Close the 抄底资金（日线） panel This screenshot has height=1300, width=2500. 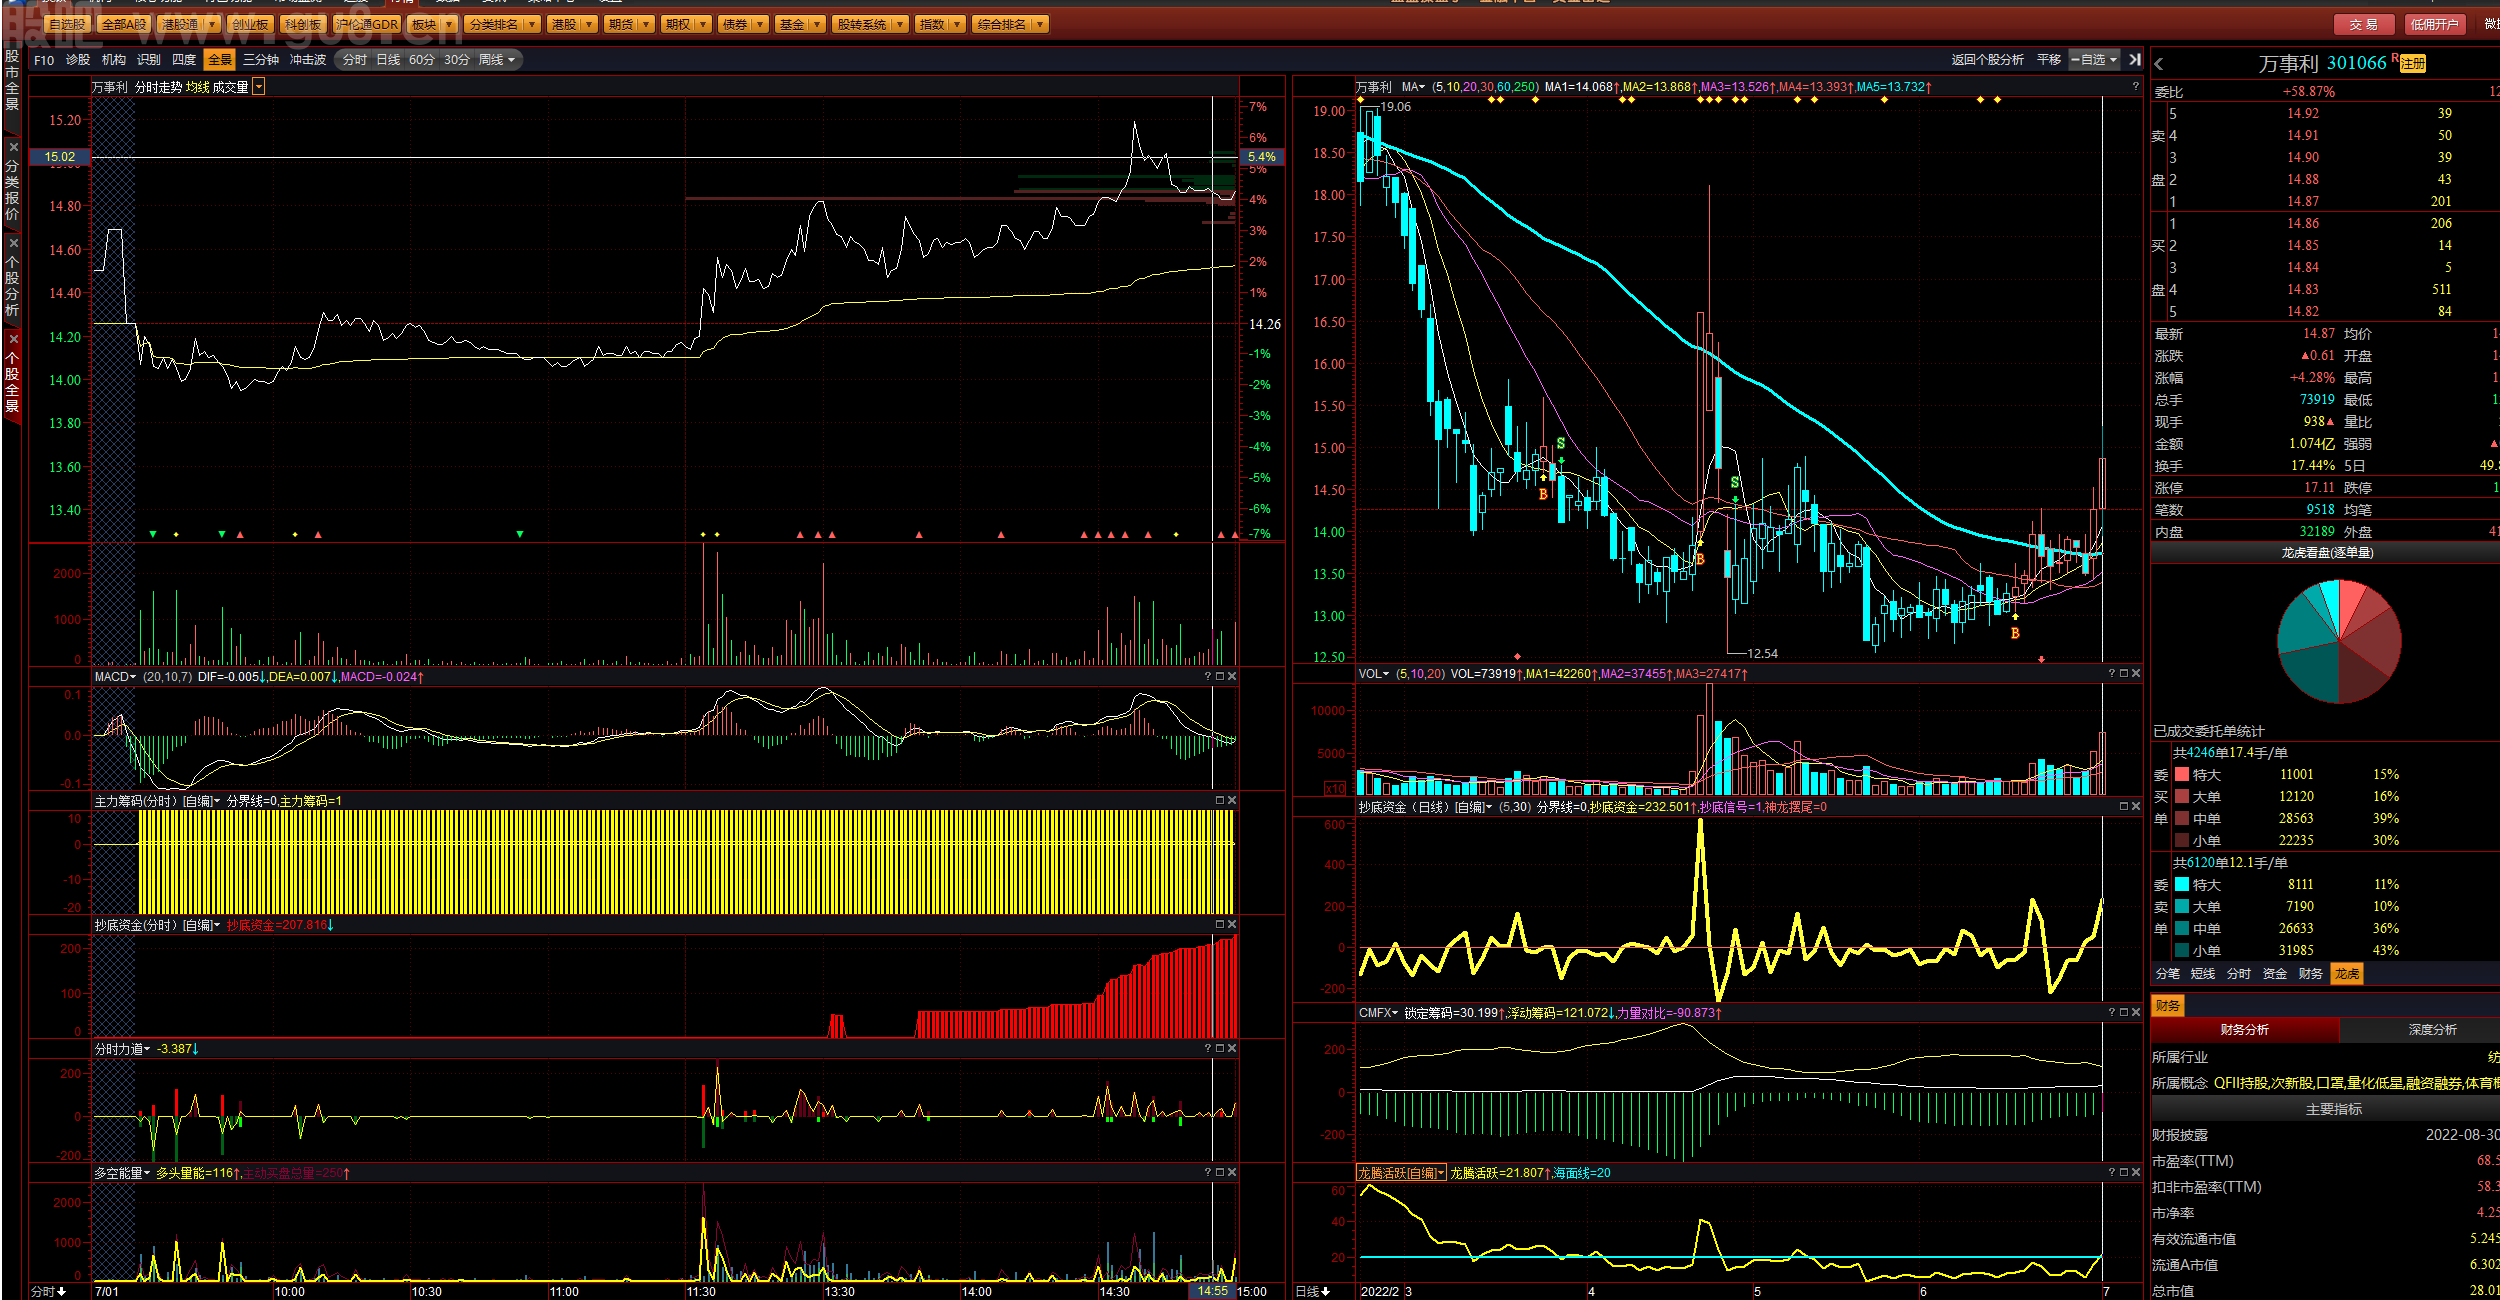click(2136, 807)
